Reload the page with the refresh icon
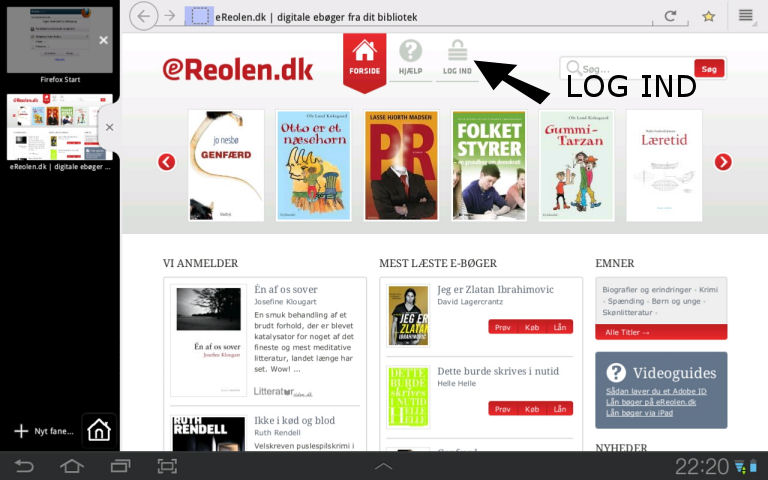 pyautogui.click(x=670, y=16)
